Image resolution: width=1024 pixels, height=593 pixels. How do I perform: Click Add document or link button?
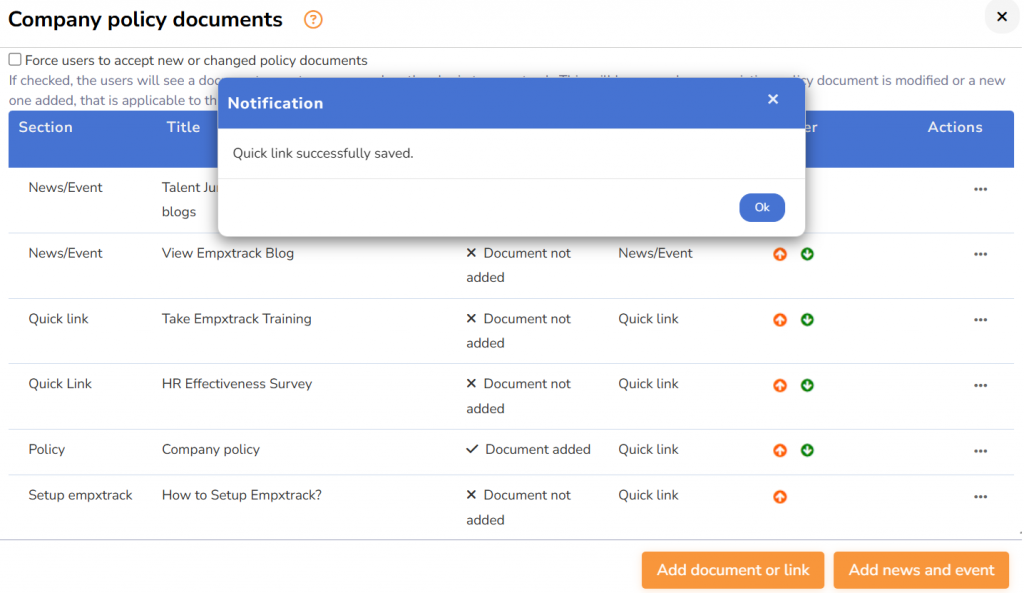(733, 570)
